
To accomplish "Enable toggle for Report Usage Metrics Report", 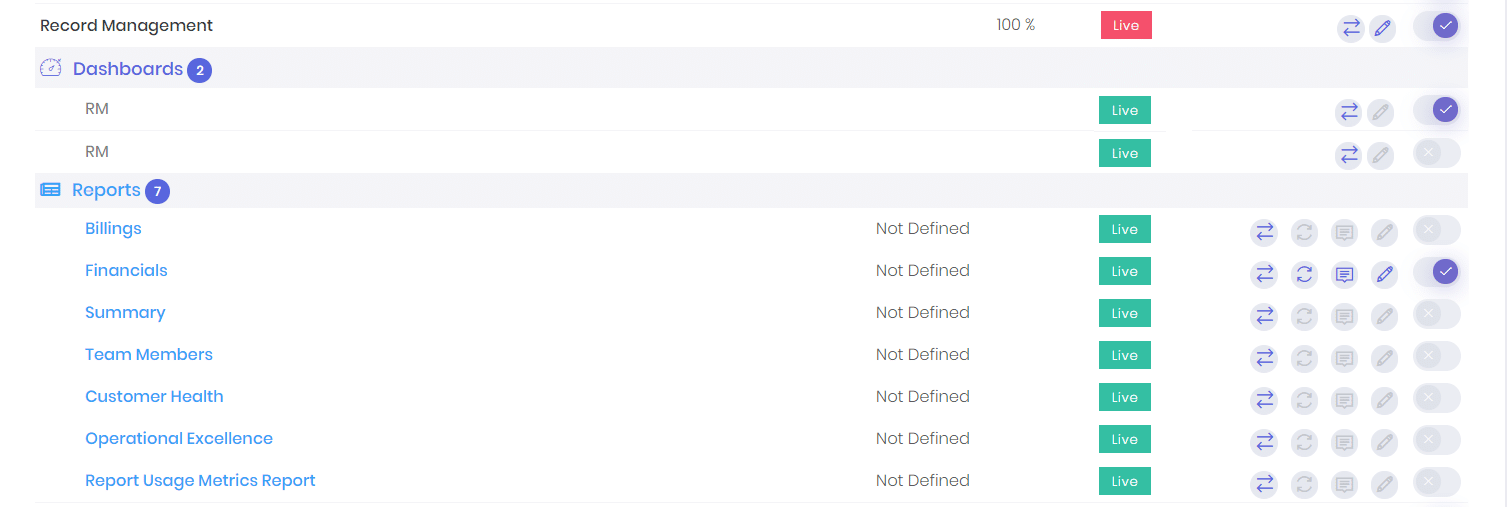I will pyautogui.click(x=1437, y=482).
